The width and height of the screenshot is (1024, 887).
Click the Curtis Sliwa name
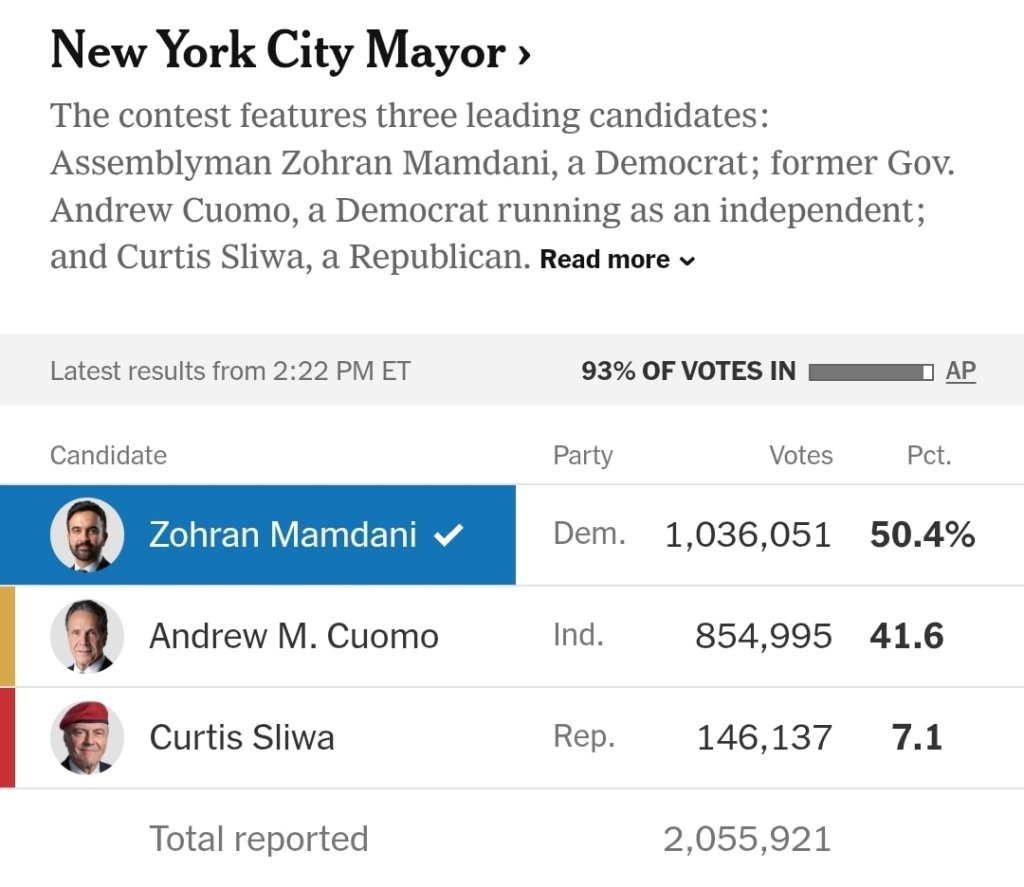(241, 737)
